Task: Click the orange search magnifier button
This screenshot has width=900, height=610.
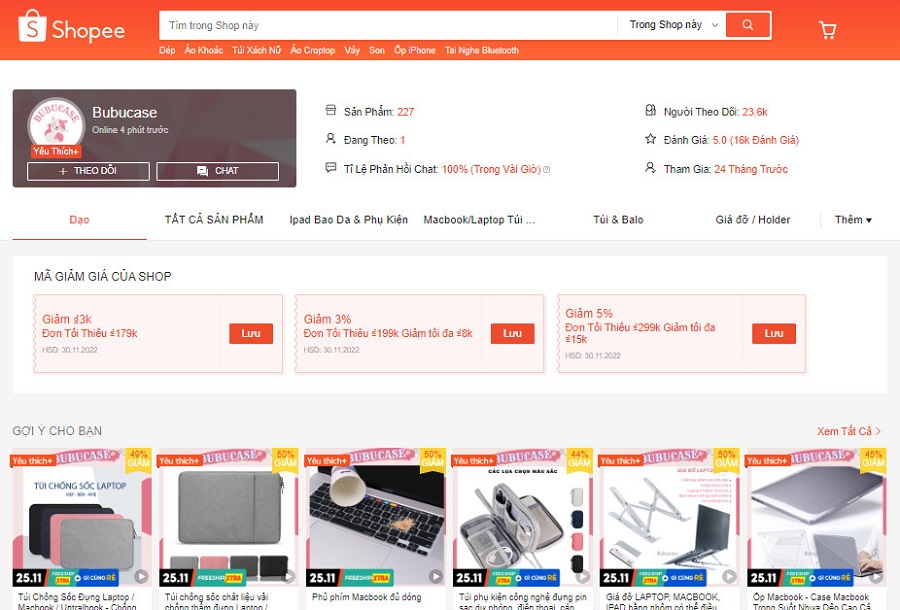Action: point(747,25)
